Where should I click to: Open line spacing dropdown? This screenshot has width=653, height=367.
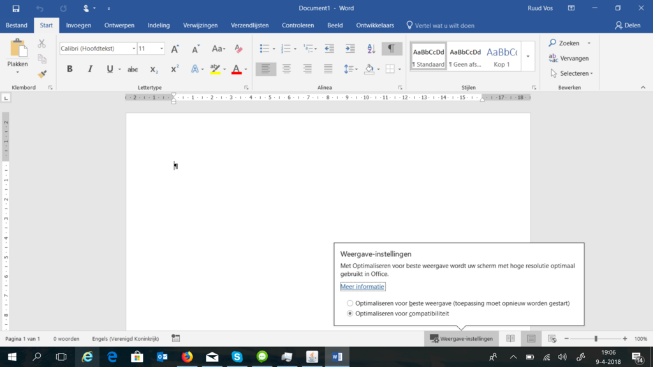(350, 69)
